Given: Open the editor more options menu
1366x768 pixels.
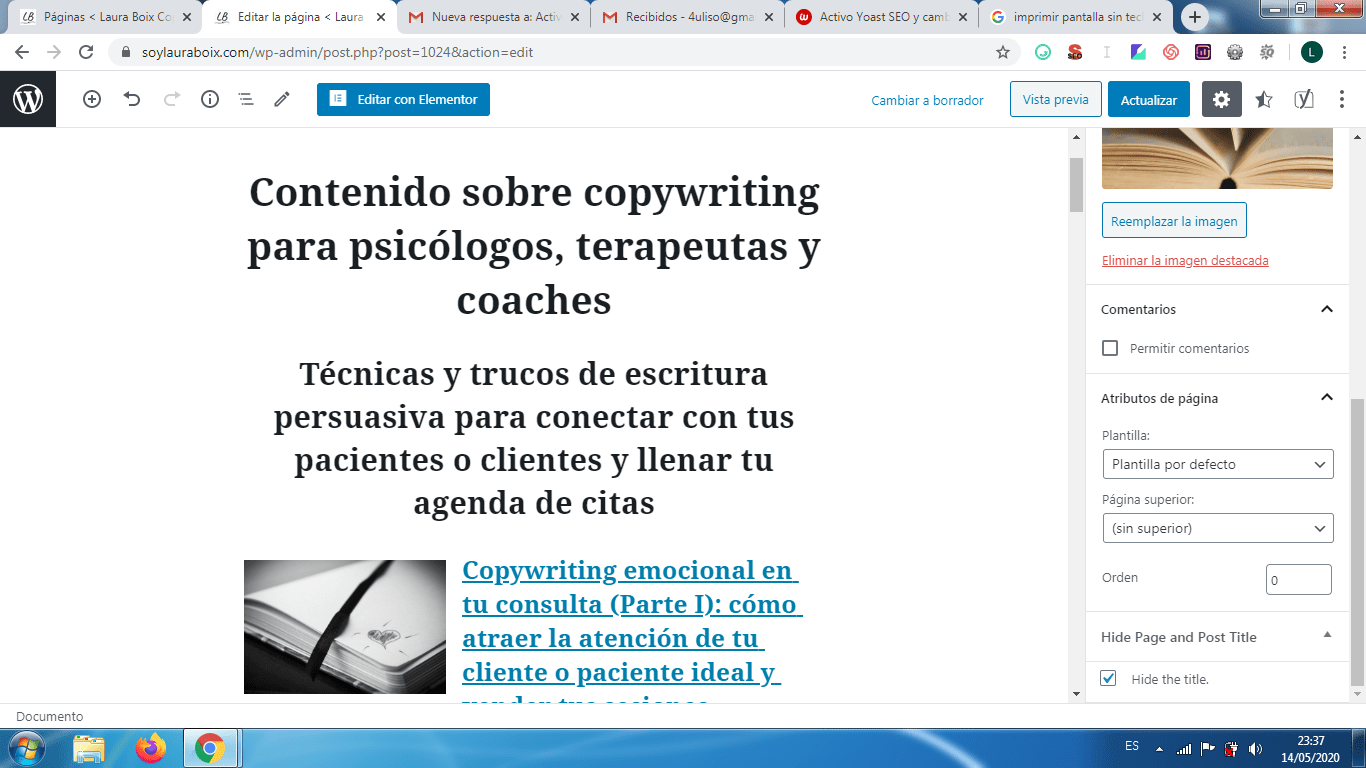Looking at the screenshot, I should [1340, 99].
